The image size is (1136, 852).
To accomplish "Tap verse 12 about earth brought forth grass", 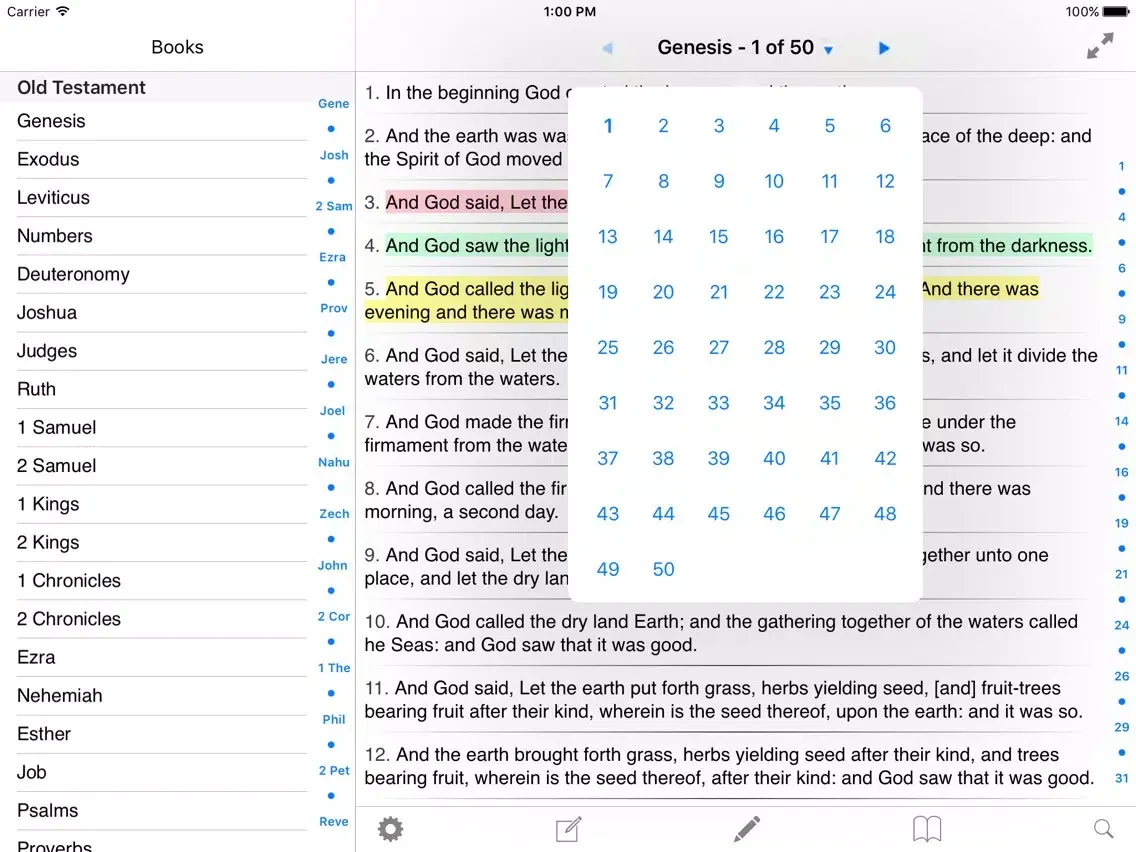I will (729, 766).
